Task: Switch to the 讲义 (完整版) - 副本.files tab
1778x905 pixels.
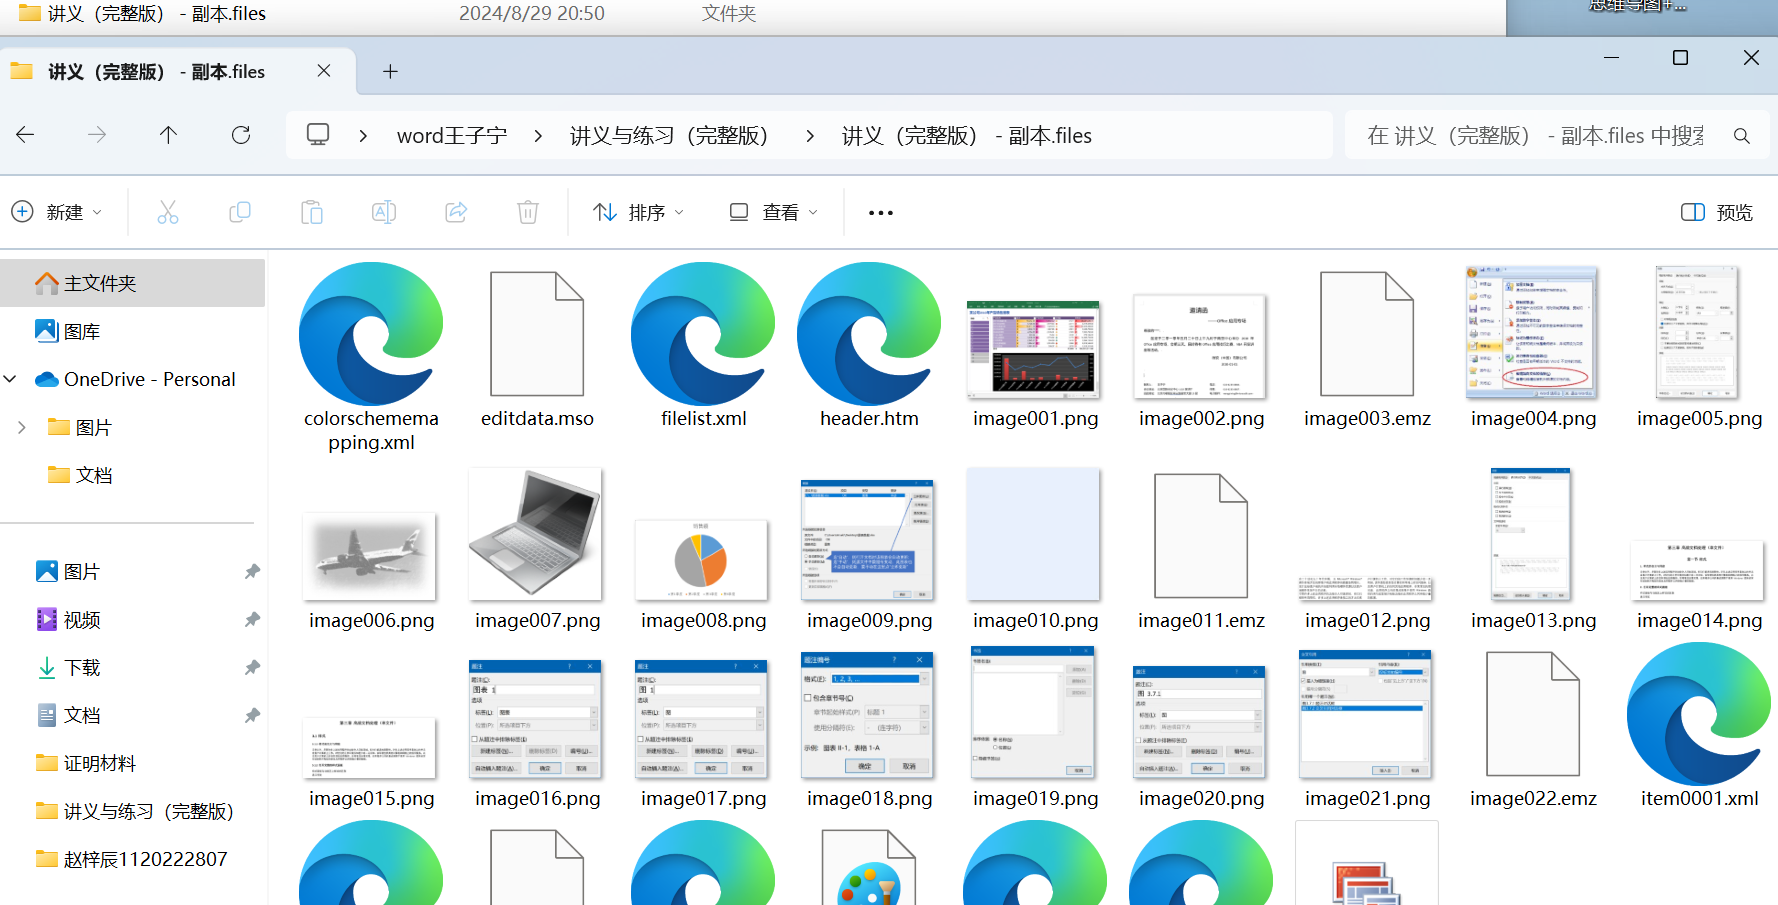Action: pos(157,72)
